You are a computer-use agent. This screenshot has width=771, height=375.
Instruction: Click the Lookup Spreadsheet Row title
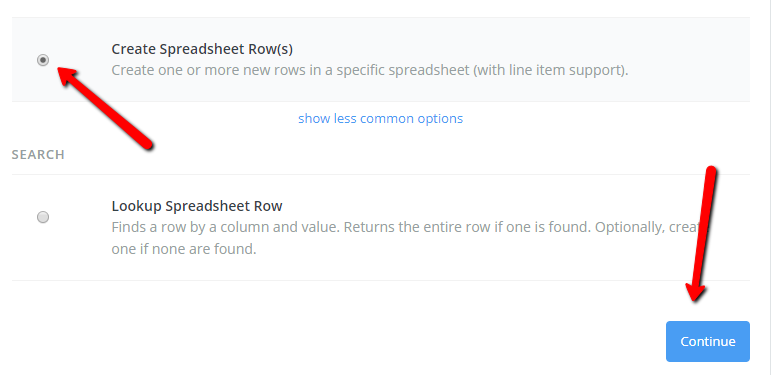click(x=197, y=206)
